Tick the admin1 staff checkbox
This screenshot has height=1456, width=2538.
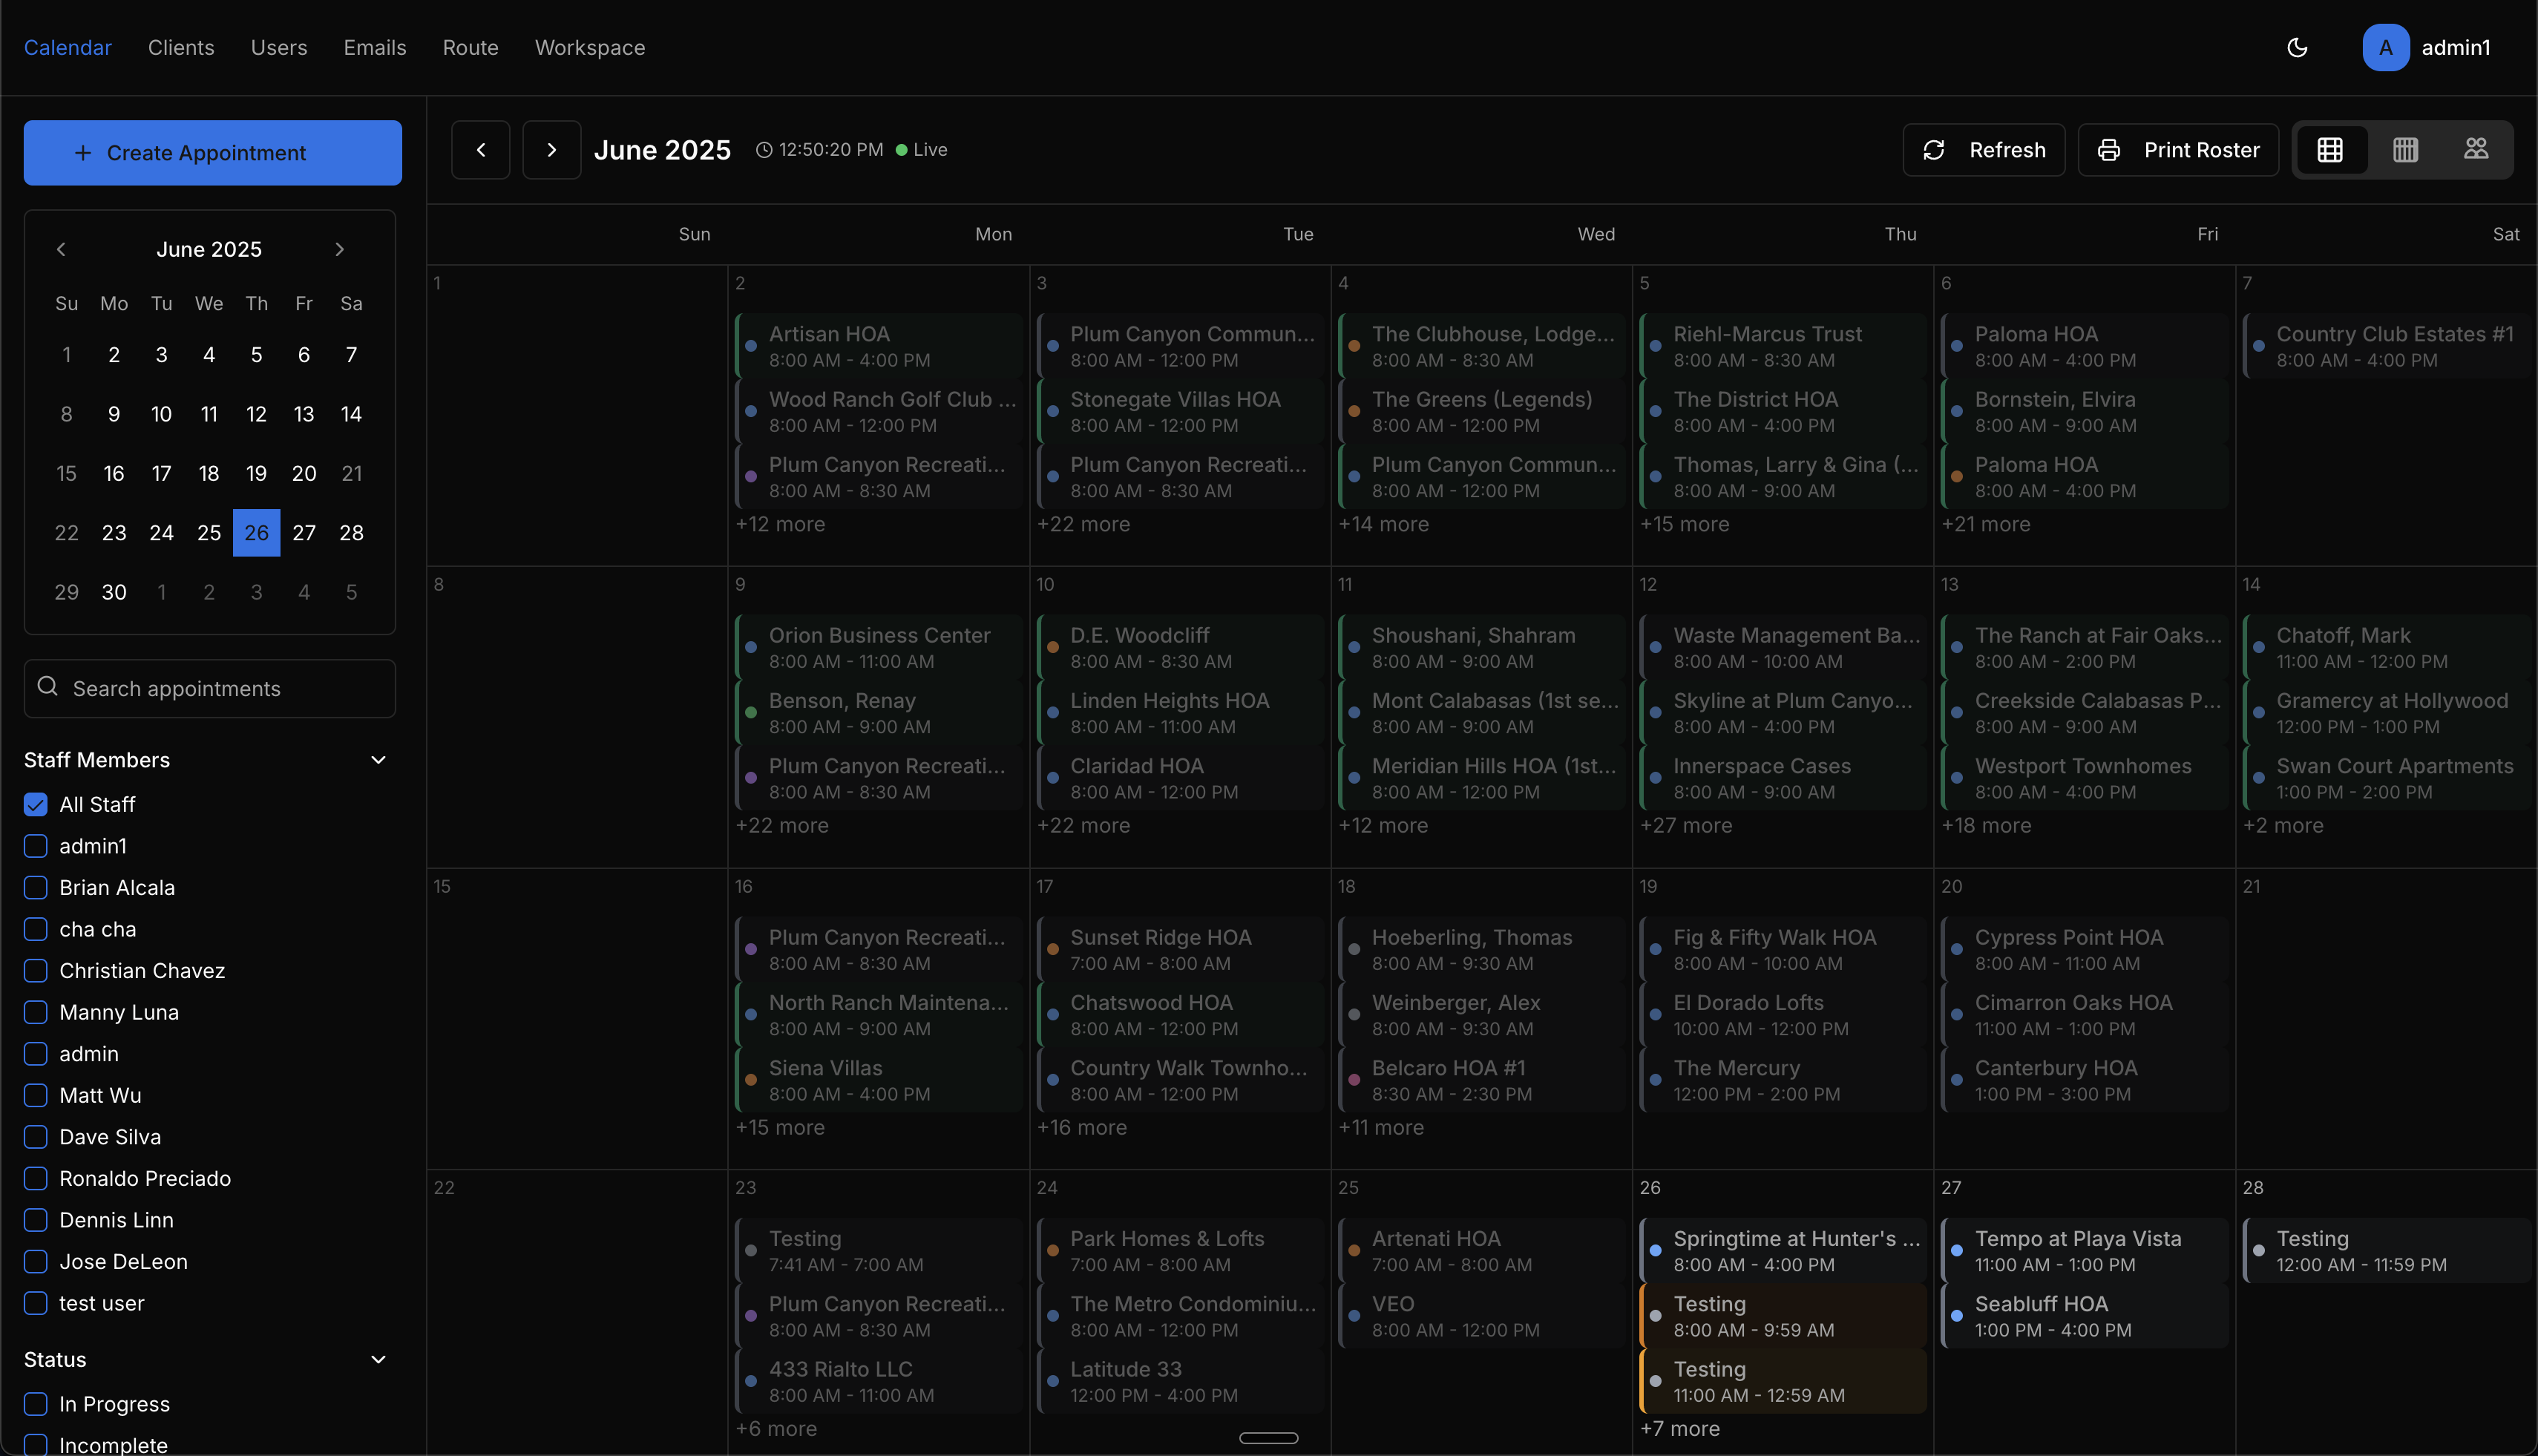point(36,846)
